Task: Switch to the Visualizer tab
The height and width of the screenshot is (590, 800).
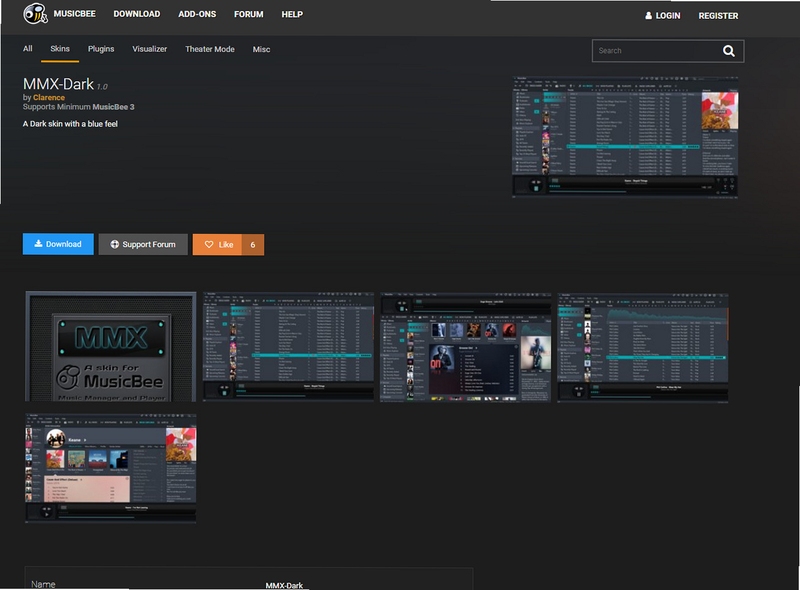Action: click(149, 49)
